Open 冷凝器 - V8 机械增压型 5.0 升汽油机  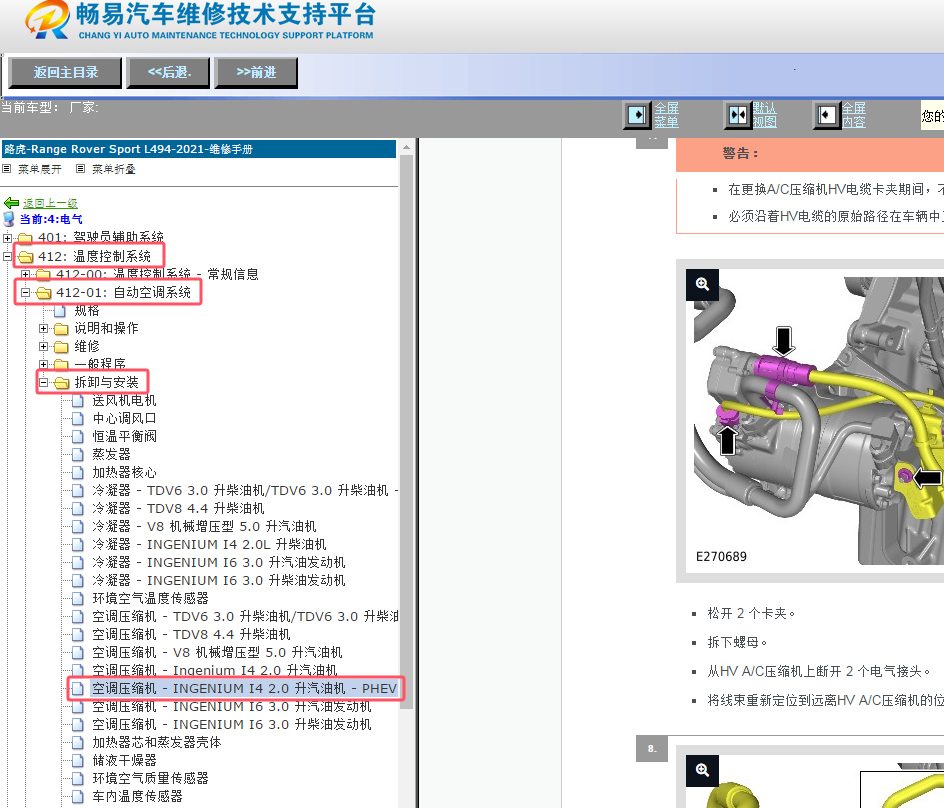click(204, 527)
